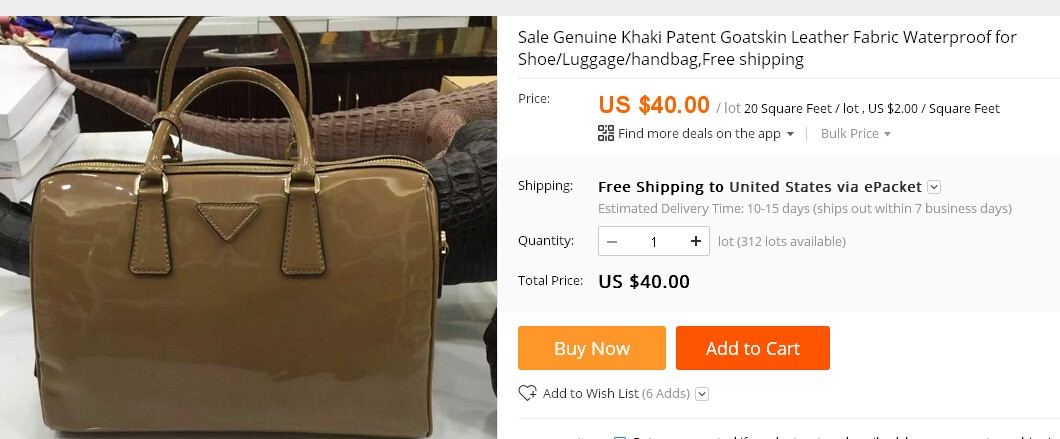Click the product title text
This screenshot has height=439, width=1060.
(x=767, y=48)
